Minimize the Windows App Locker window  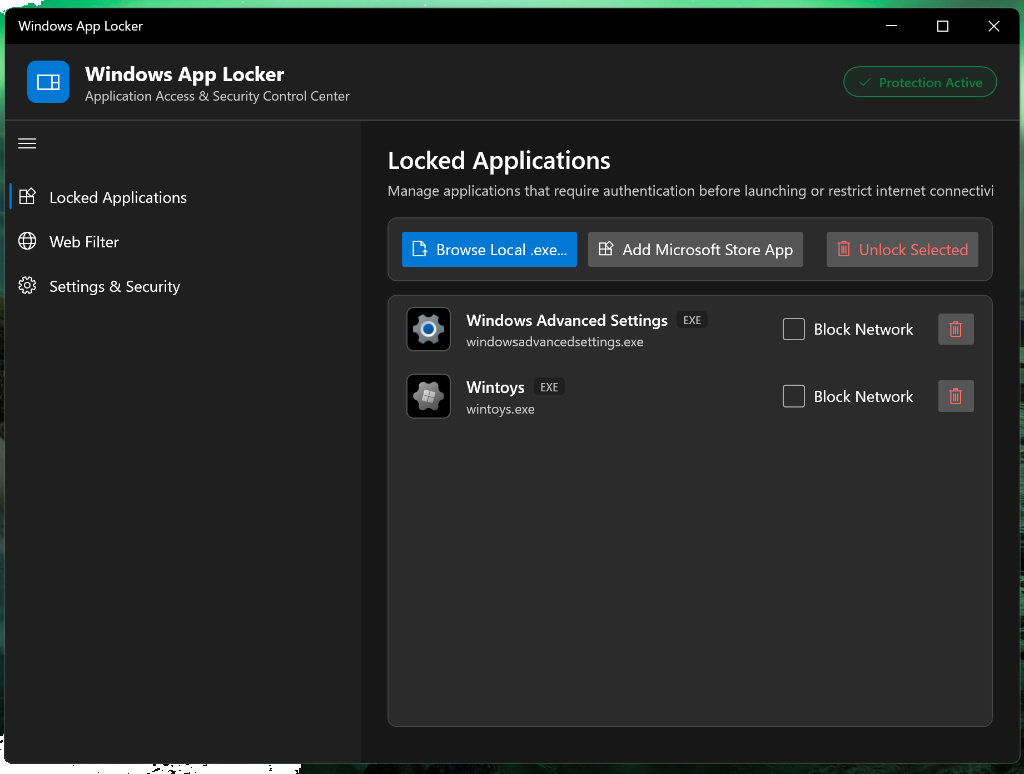pyautogui.click(x=891, y=26)
